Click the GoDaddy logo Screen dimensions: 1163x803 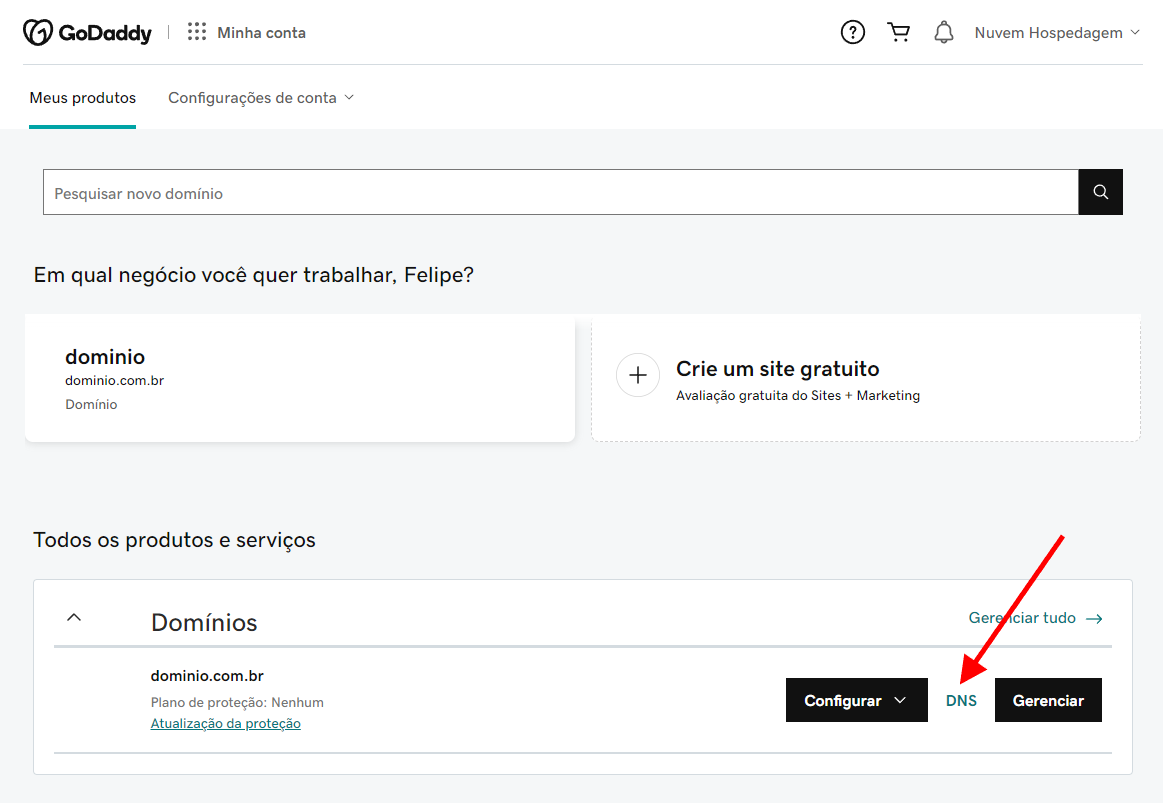[x=87, y=33]
